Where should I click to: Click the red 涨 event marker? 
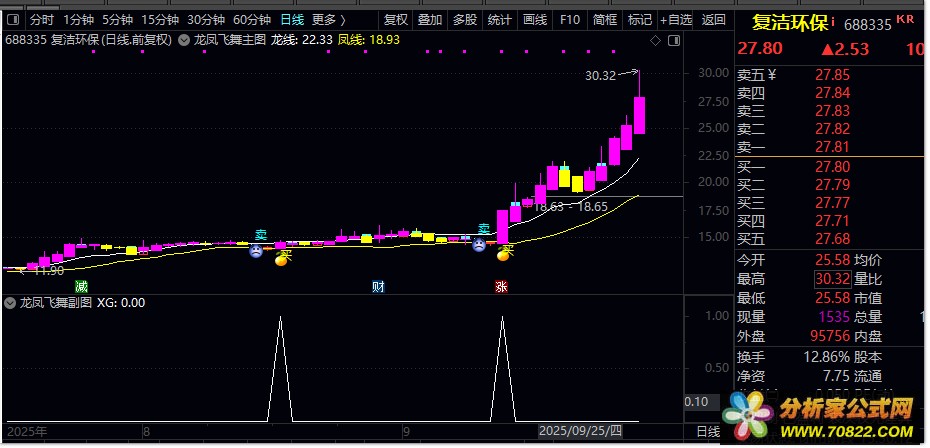pyautogui.click(x=501, y=287)
